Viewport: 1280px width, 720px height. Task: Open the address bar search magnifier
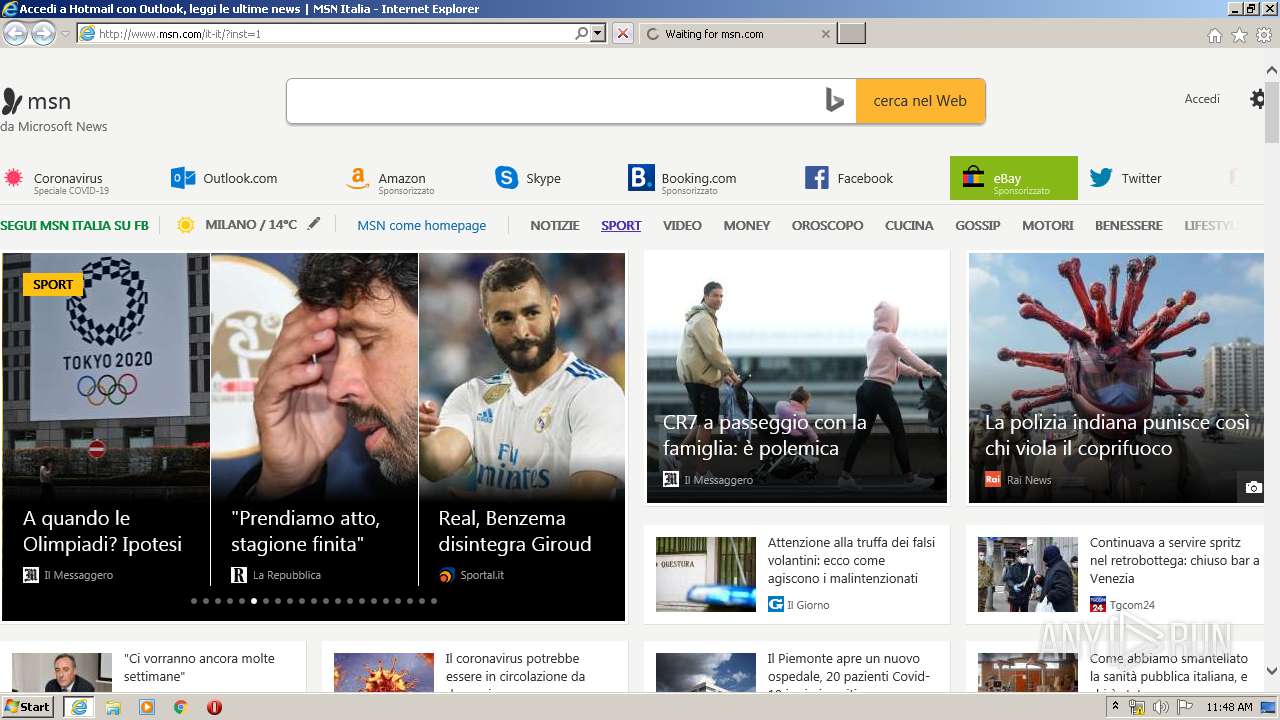[581, 33]
